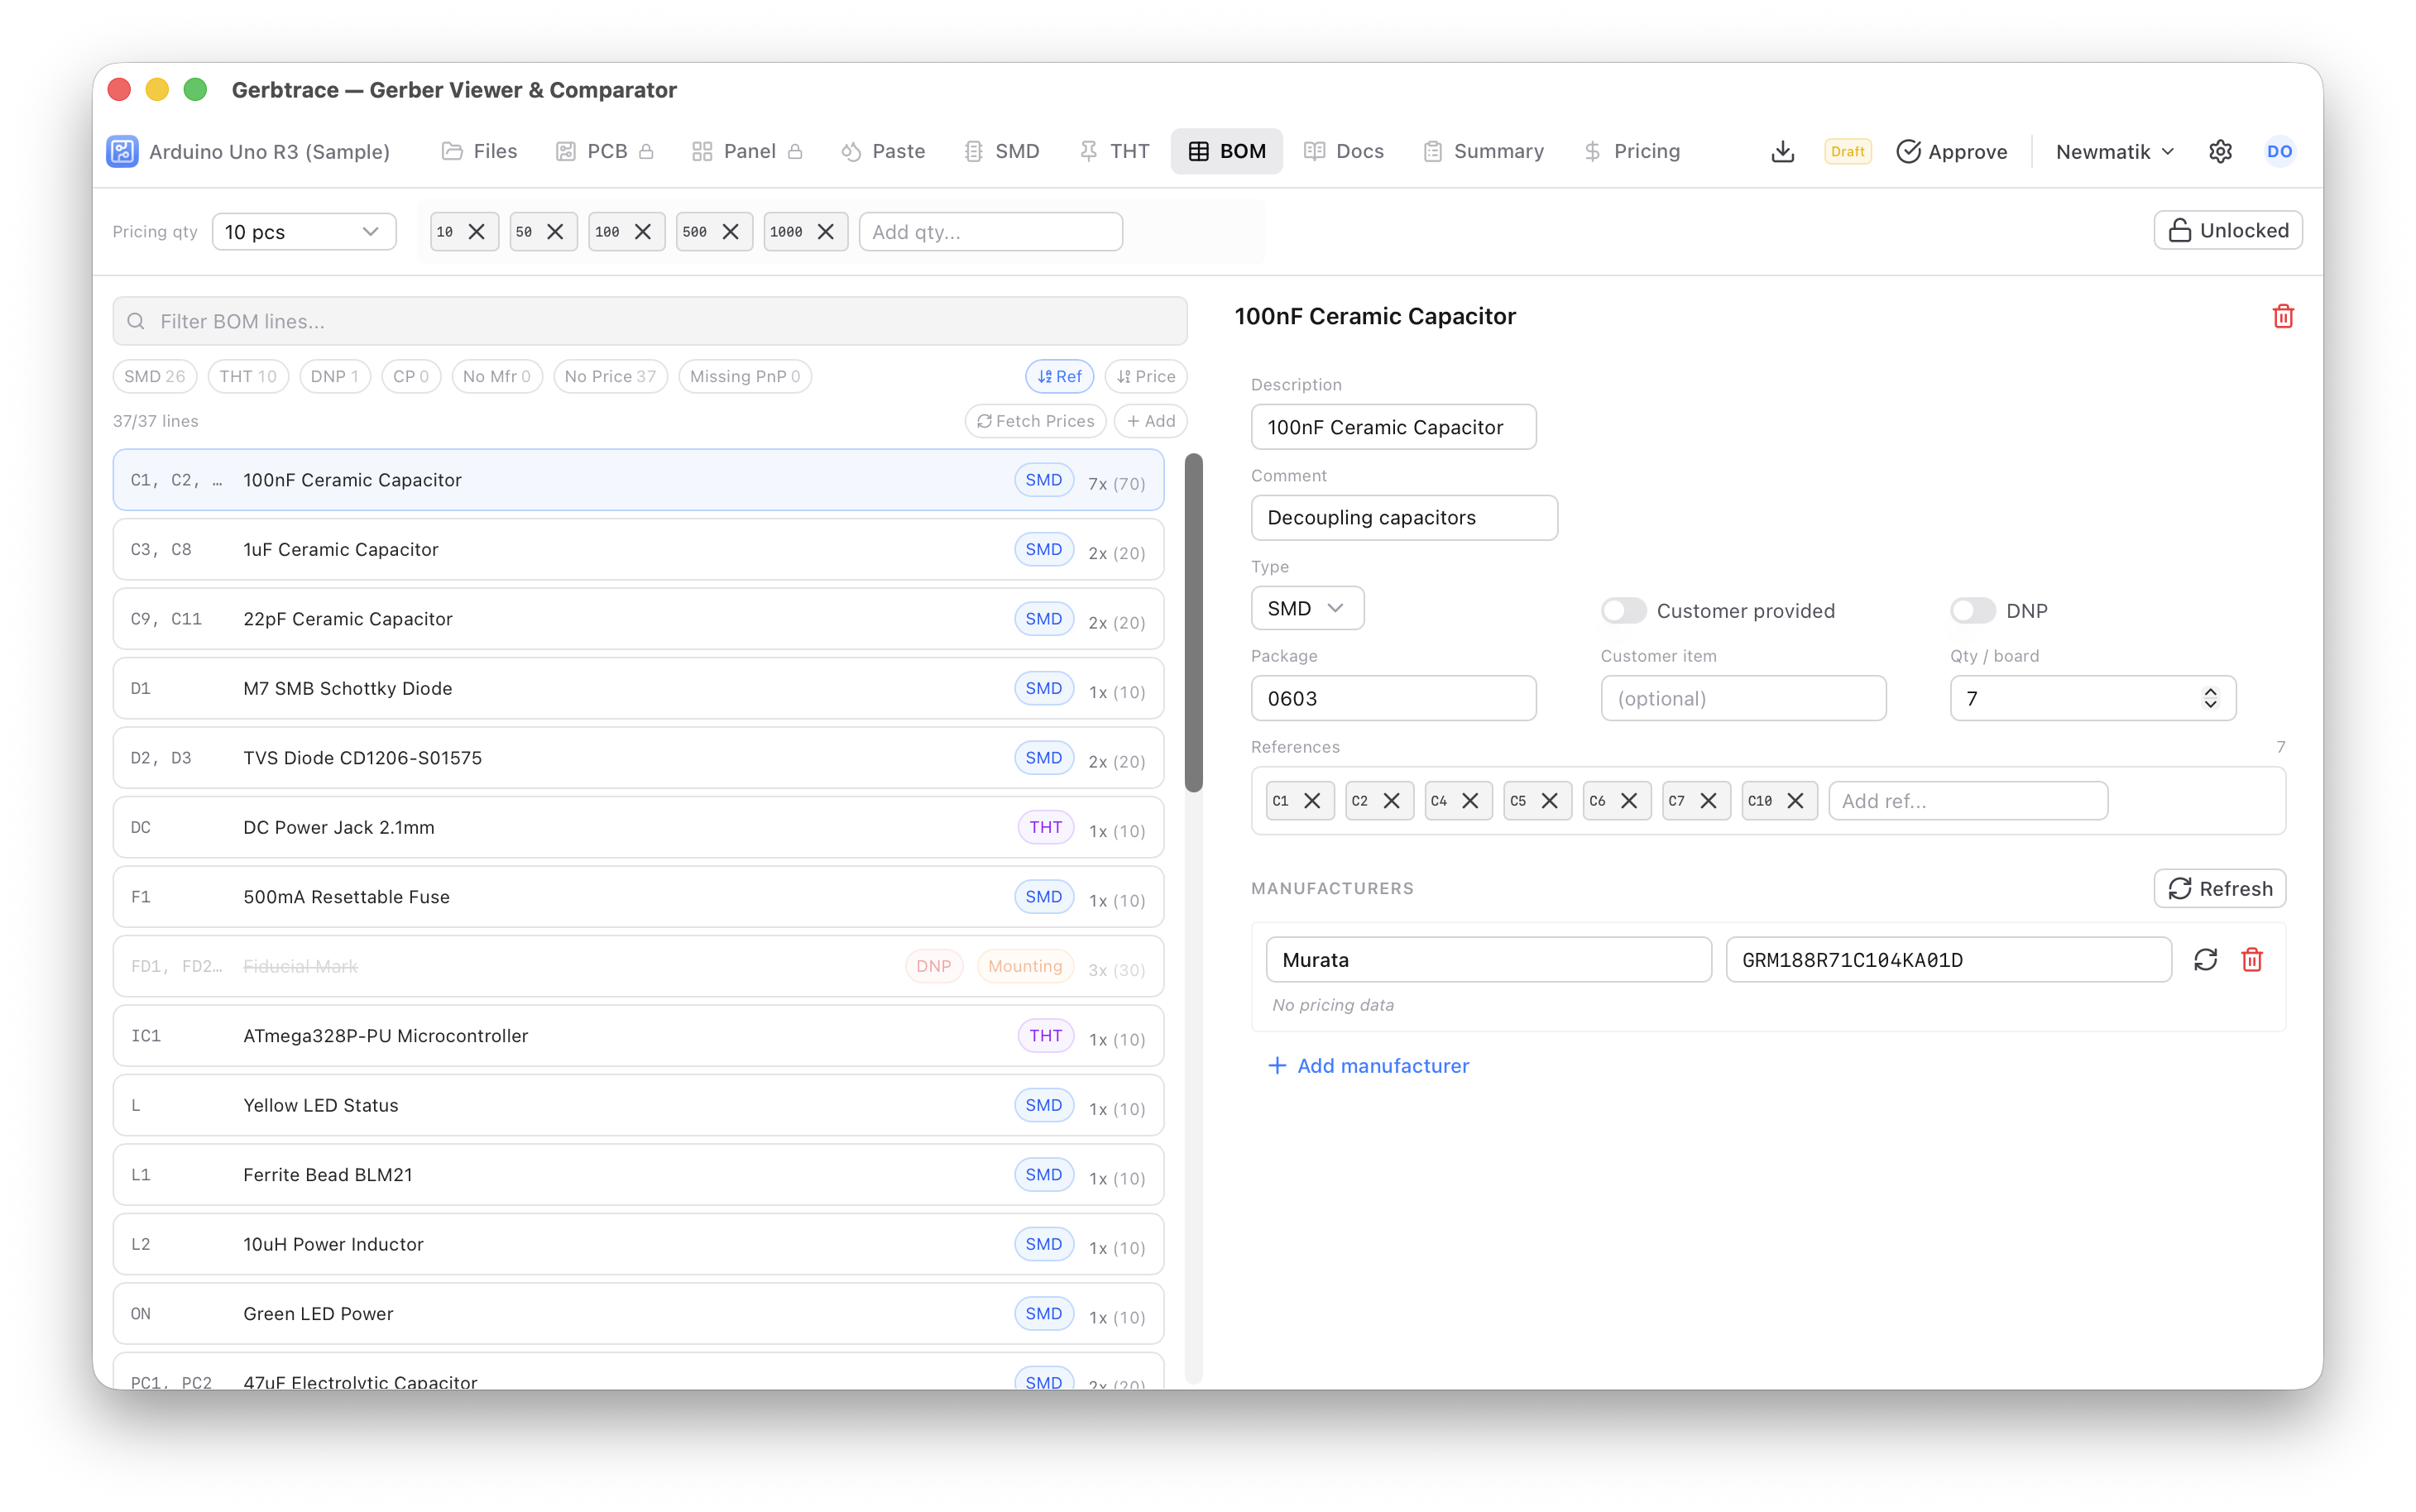The width and height of the screenshot is (2416, 1512).
Task: Remove reference C7 from the references
Action: pyautogui.click(x=1708, y=801)
